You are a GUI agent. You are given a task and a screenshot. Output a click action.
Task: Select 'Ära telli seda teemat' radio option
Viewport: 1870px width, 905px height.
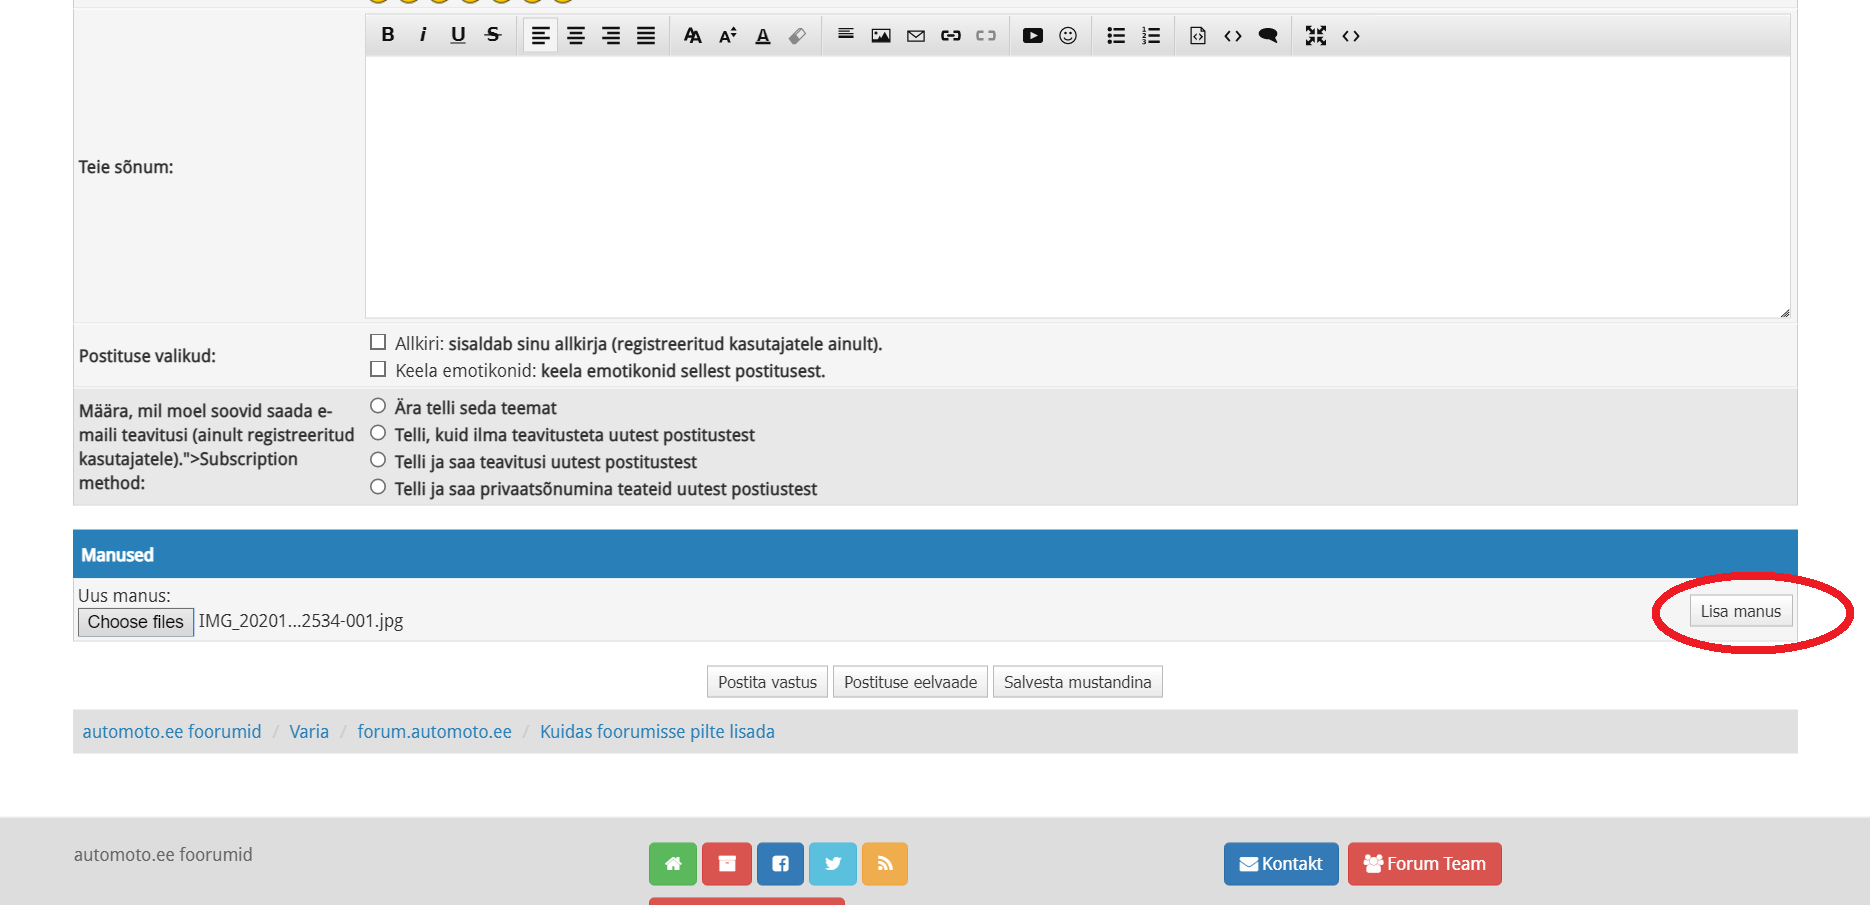[378, 406]
